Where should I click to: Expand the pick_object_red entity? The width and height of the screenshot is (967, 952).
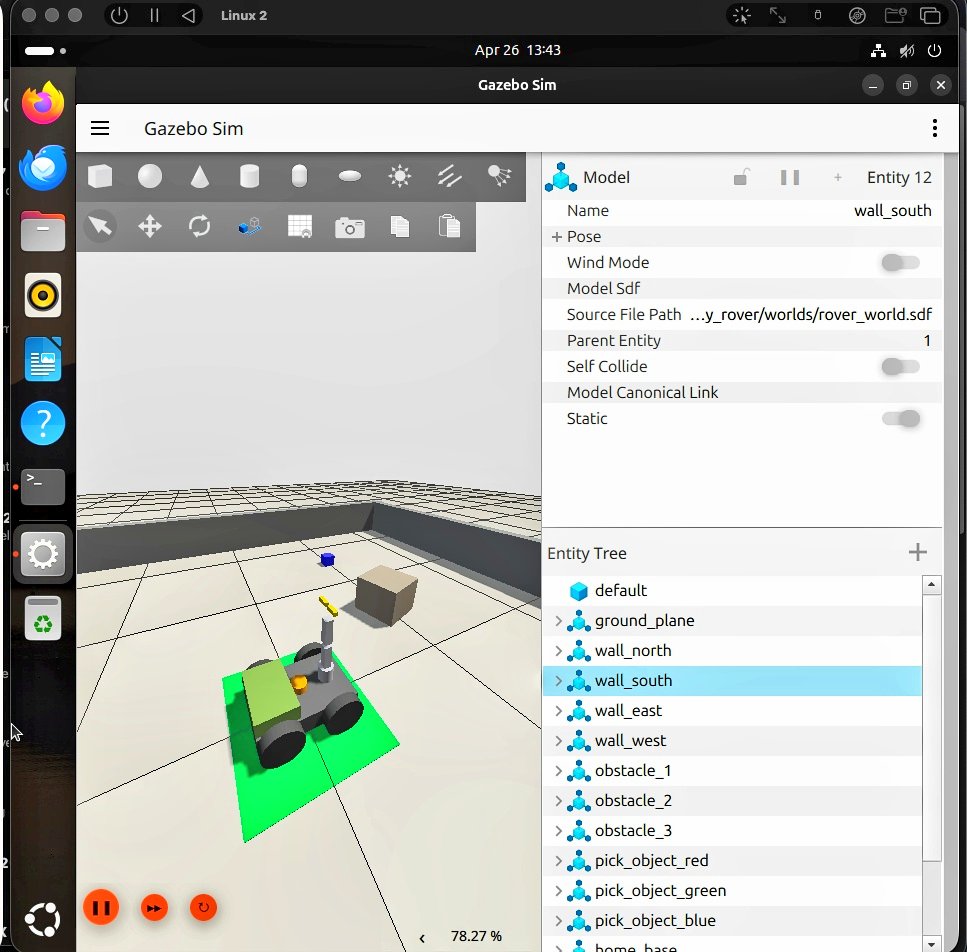tap(558, 861)
